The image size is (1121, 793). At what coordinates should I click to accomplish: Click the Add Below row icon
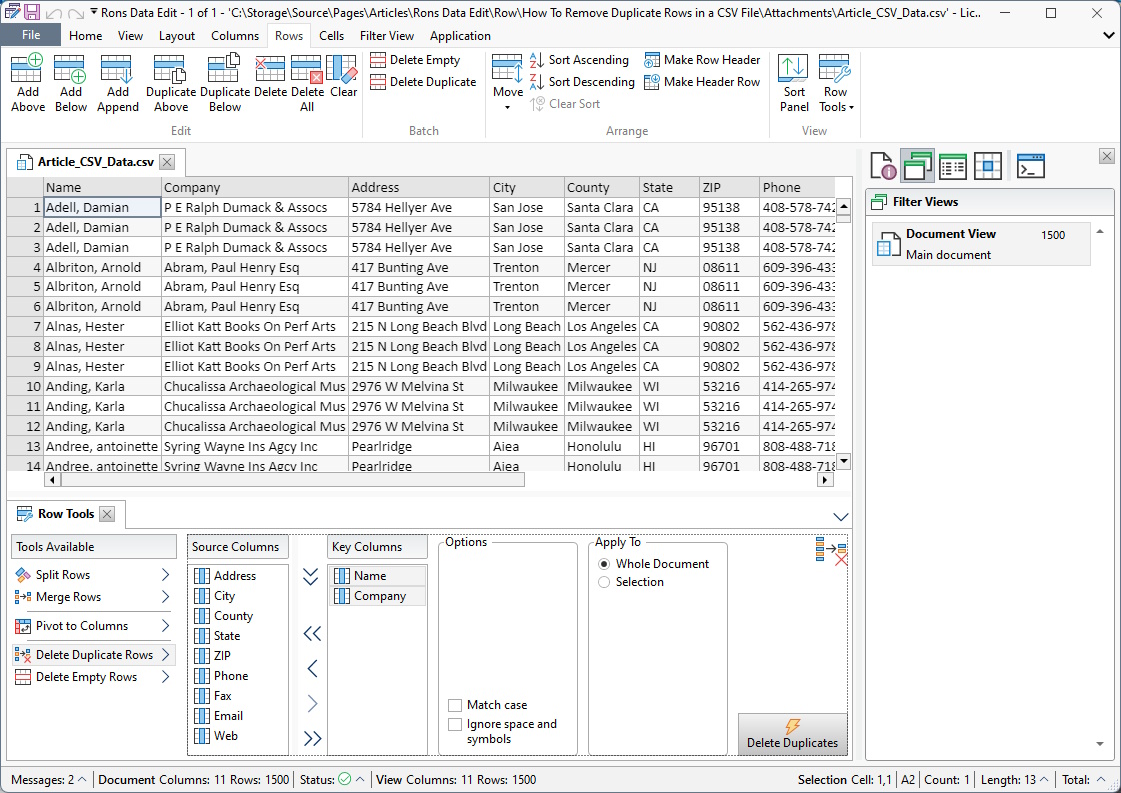[70, 69]
